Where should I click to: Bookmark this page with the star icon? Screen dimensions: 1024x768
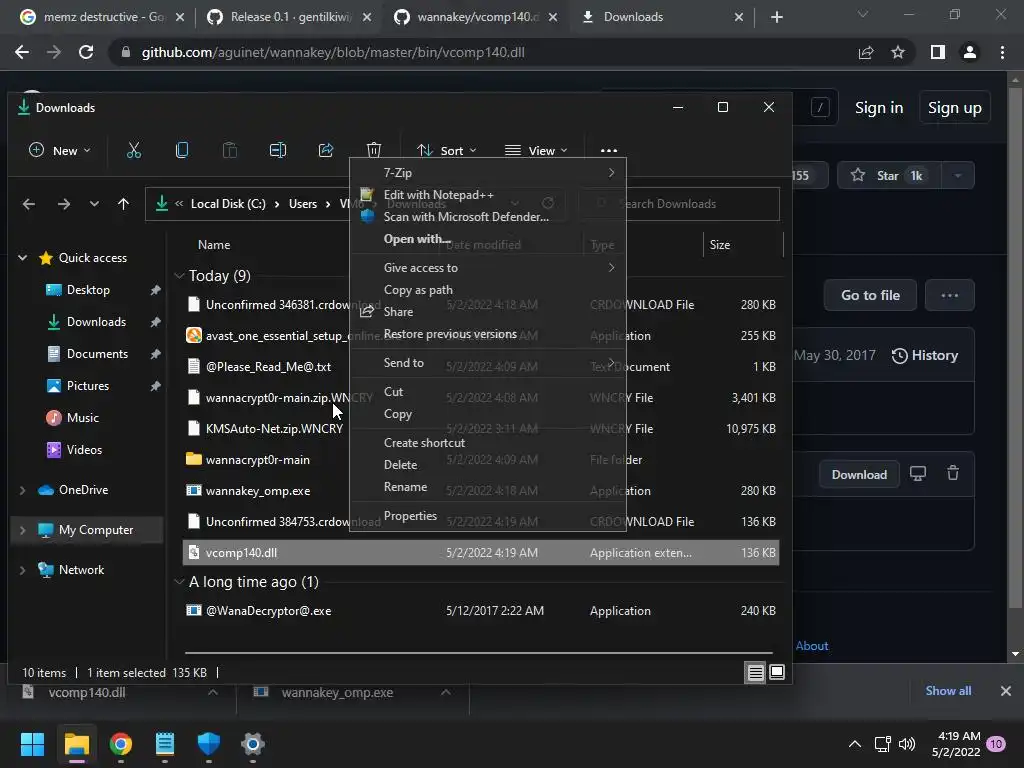(898, 52)
